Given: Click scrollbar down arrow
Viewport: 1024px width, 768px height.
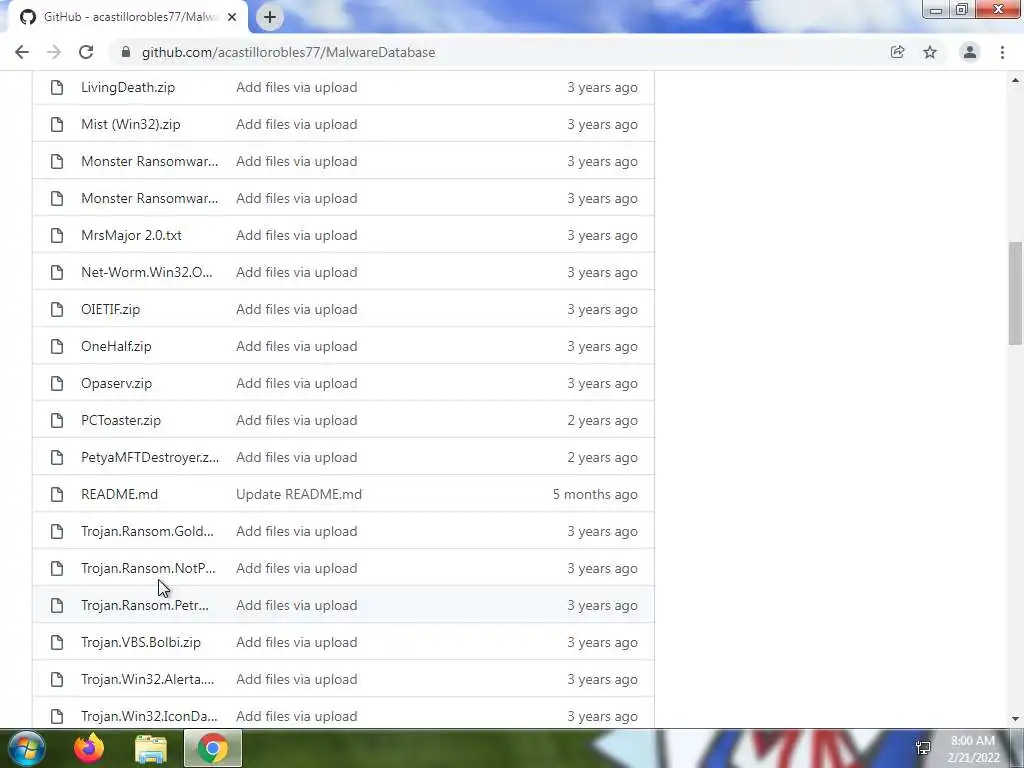Looking at the screenshot, I should point(1015,719).
